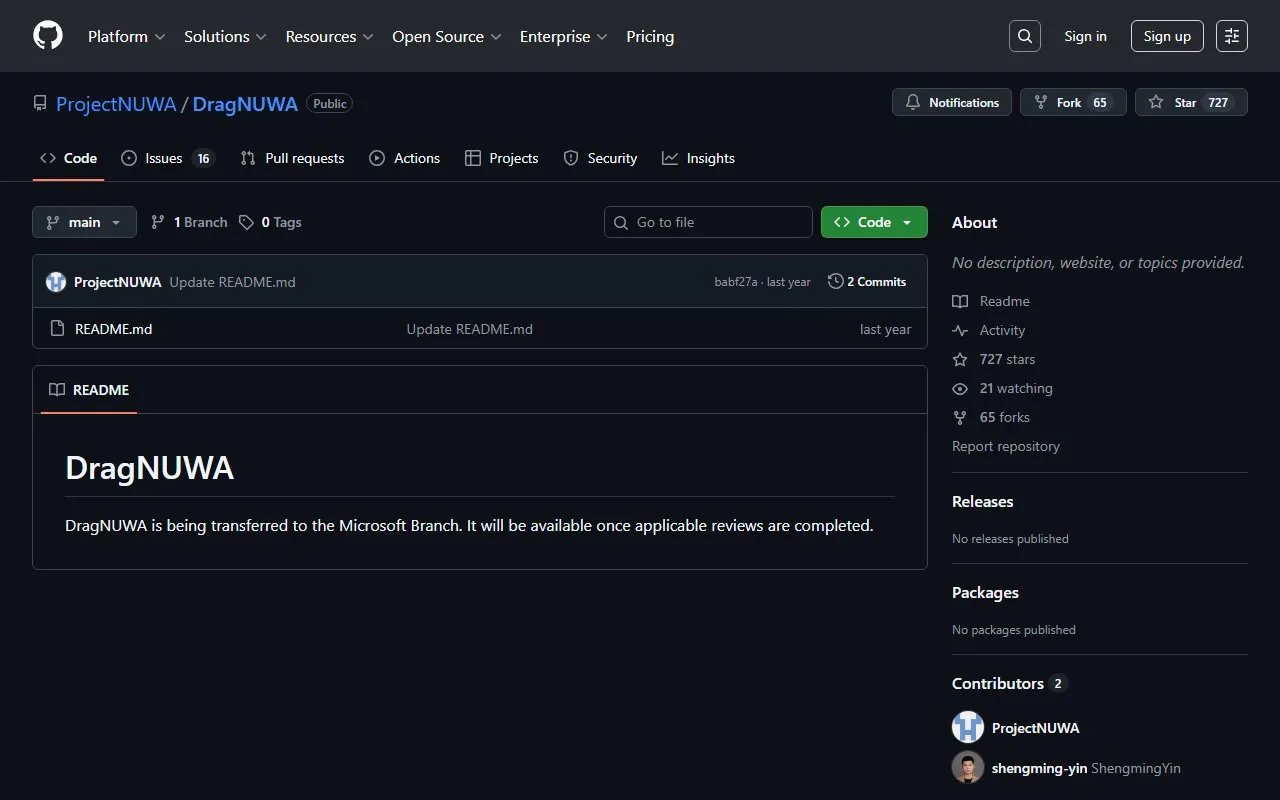Click the Report repository link
The width and height of the screenshot is (1280, 800).
click(x=1006, y=446)
